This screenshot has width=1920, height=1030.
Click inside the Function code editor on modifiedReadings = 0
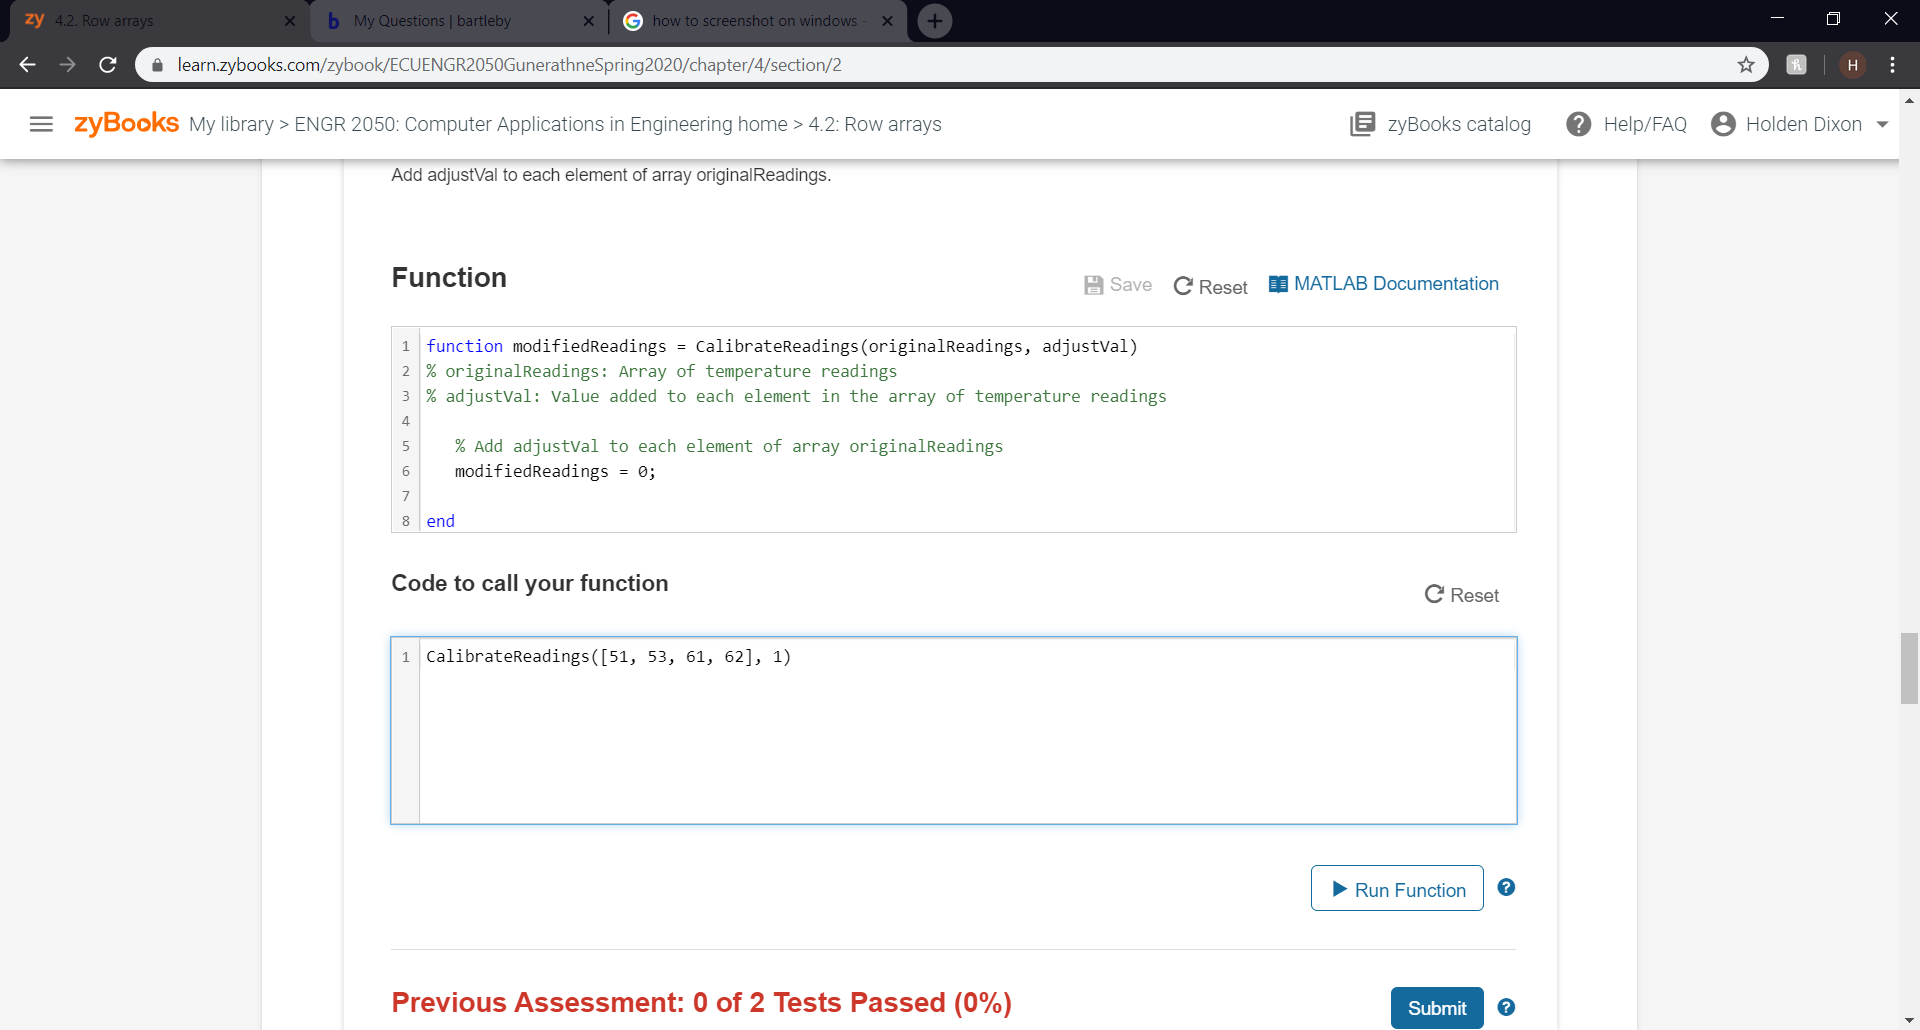click(x=555, y=471)
